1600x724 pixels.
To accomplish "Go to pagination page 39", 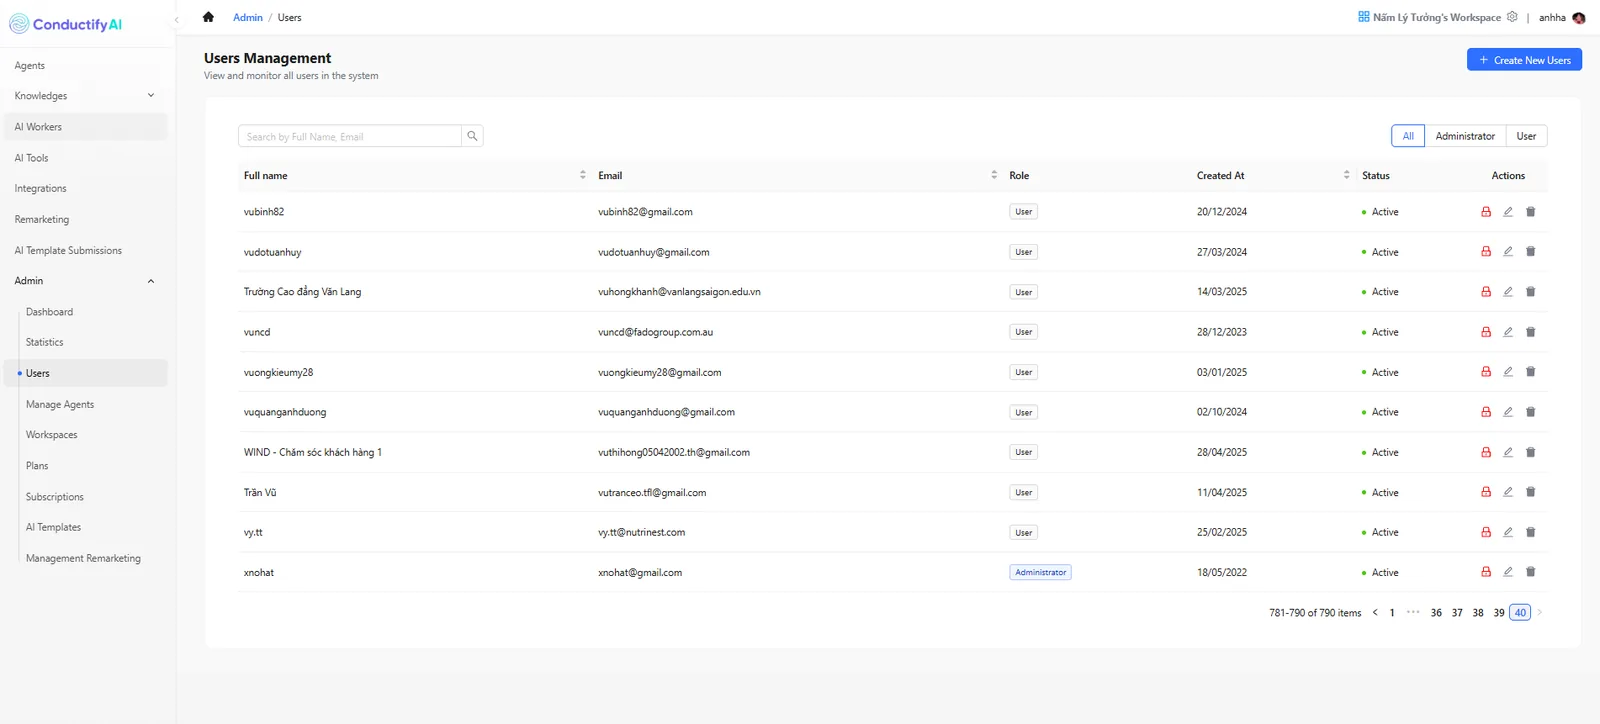I will [x=1499, y=613].
